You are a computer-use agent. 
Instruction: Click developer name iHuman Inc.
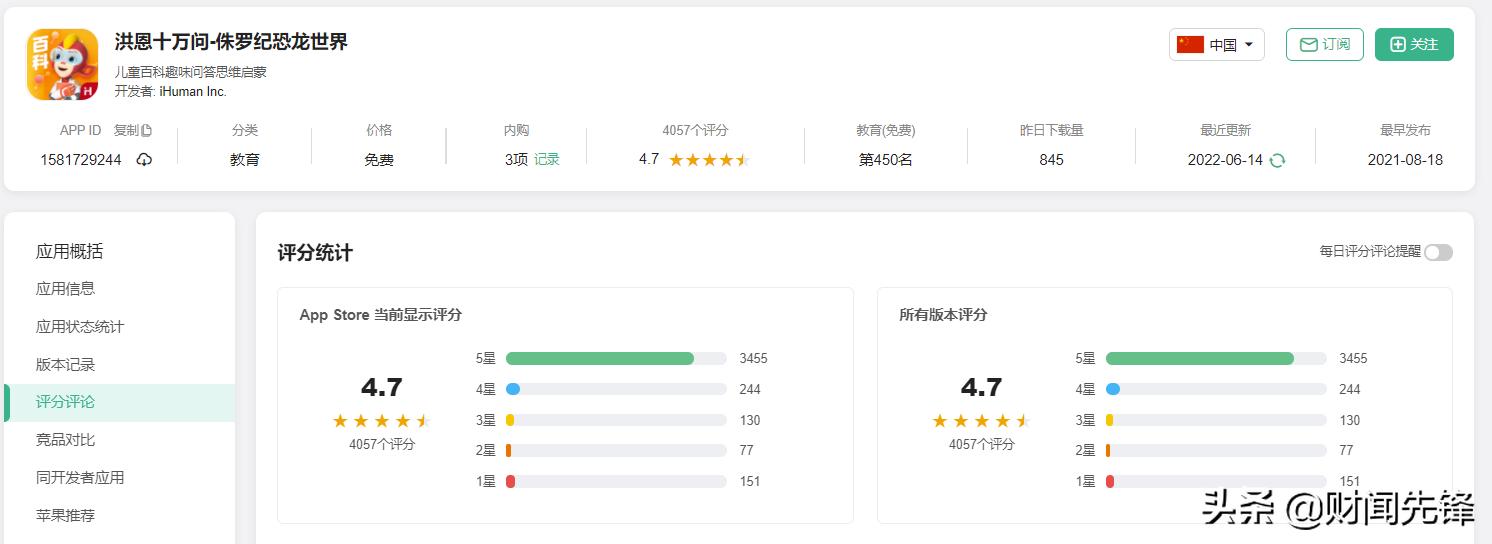[x=193, y=91]
